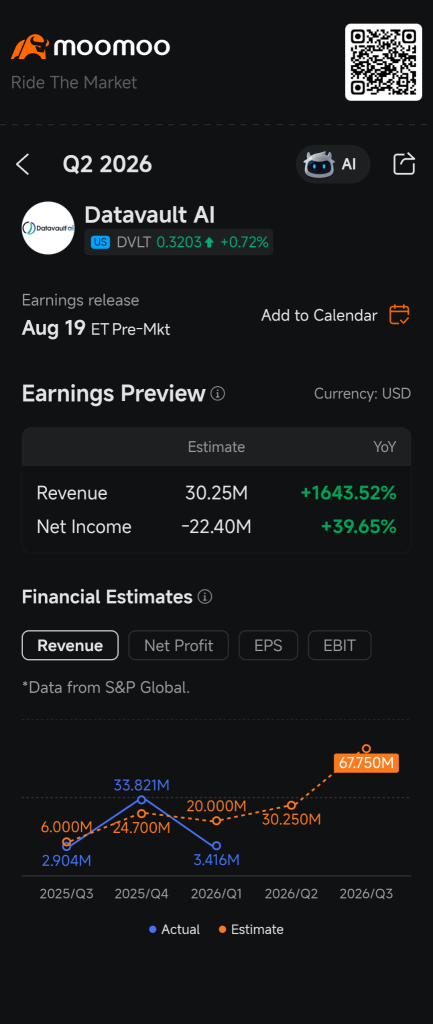Switch to the EBIT tab
Image resolution: width=433 pixels, height=1024 pixels.
(340, 645)
